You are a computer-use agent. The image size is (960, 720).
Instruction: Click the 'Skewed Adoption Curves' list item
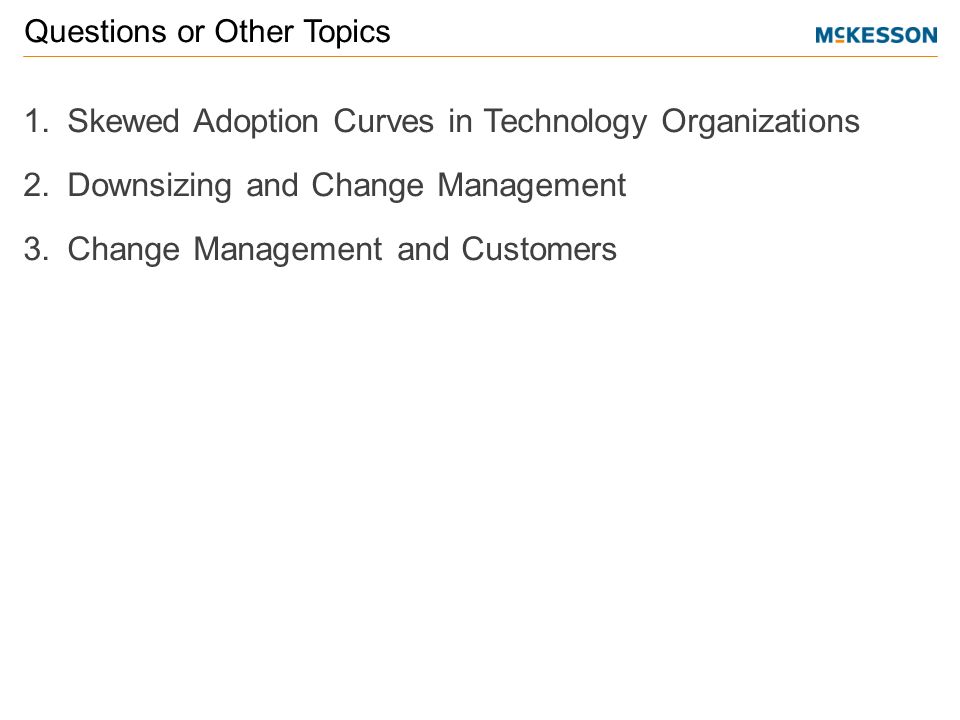click(x=463, y=121)
